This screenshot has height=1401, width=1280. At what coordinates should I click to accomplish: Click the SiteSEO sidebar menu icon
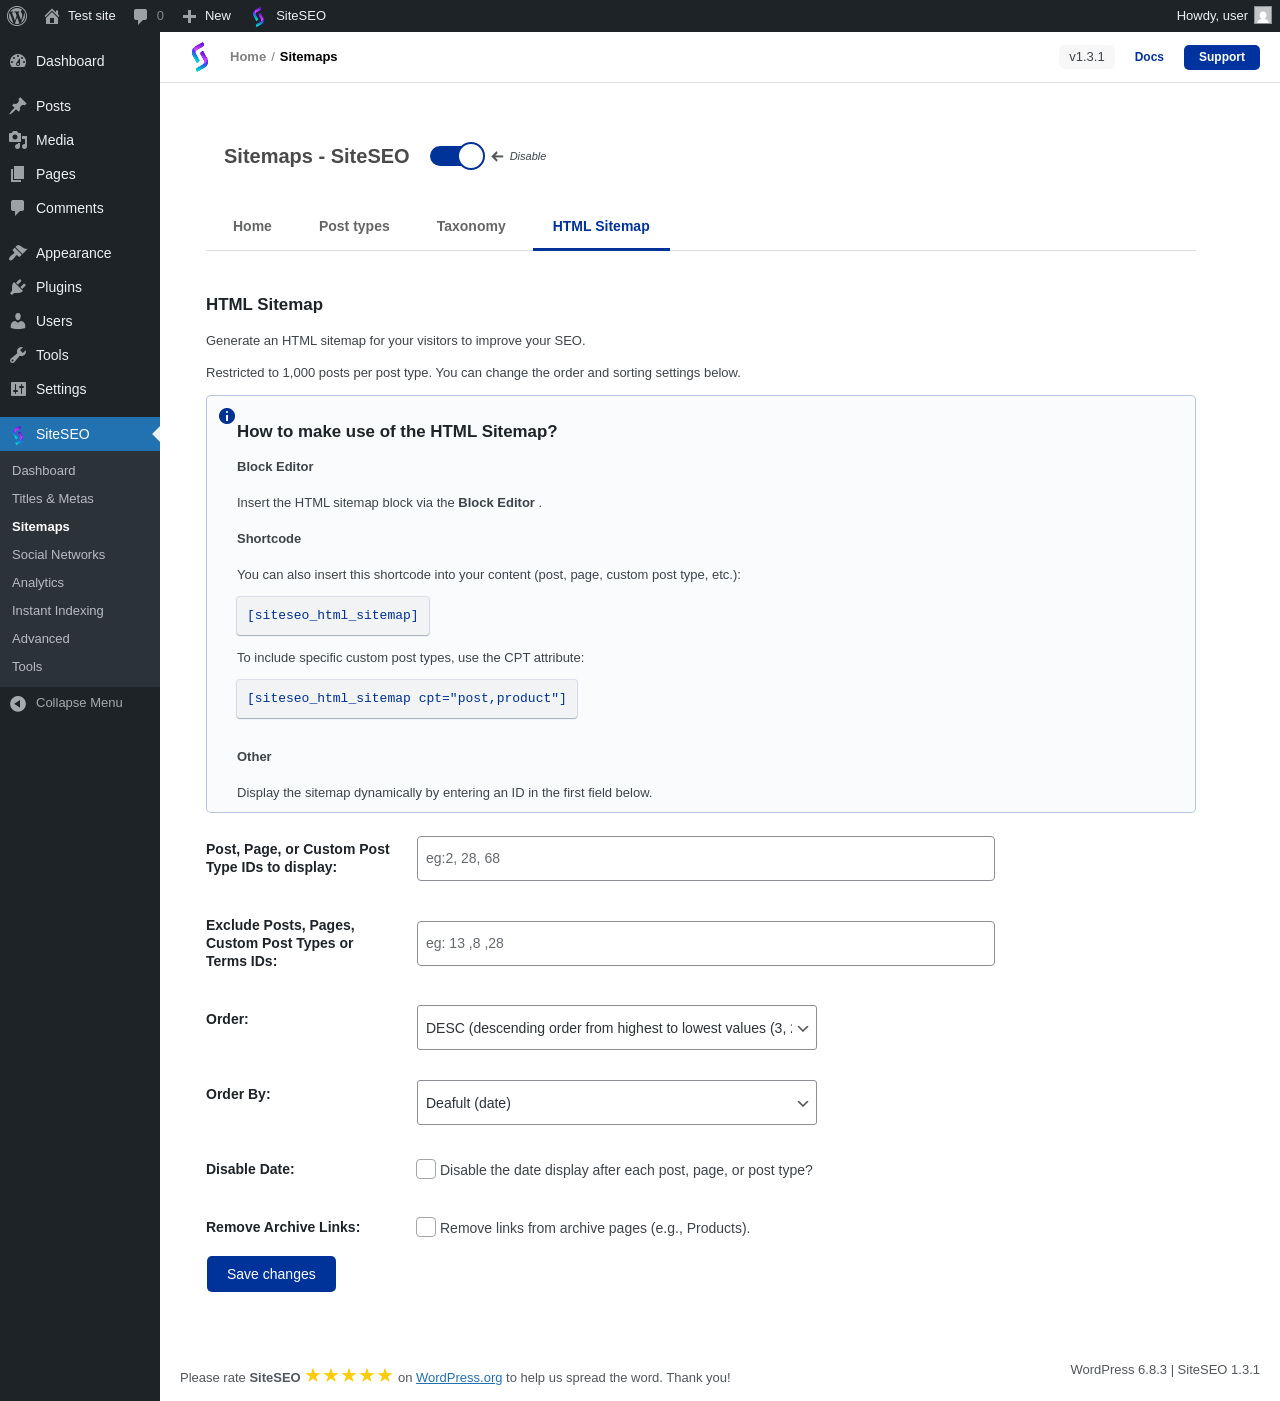tap(18, 434)
